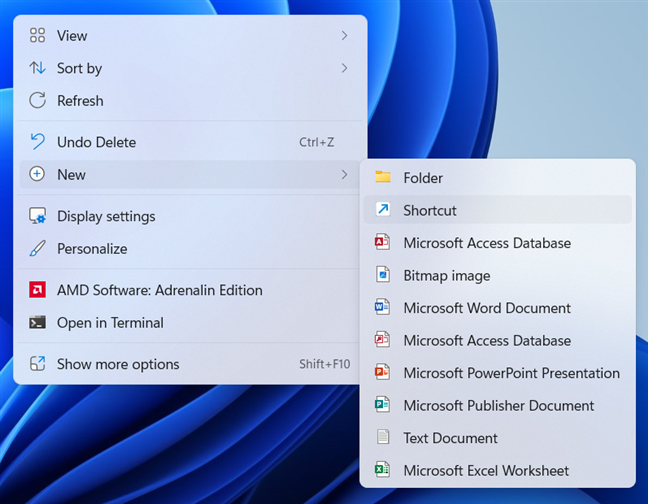
Task: Choose "Text Document" label text
Action: pyautogui.click(x=450, y=438)
